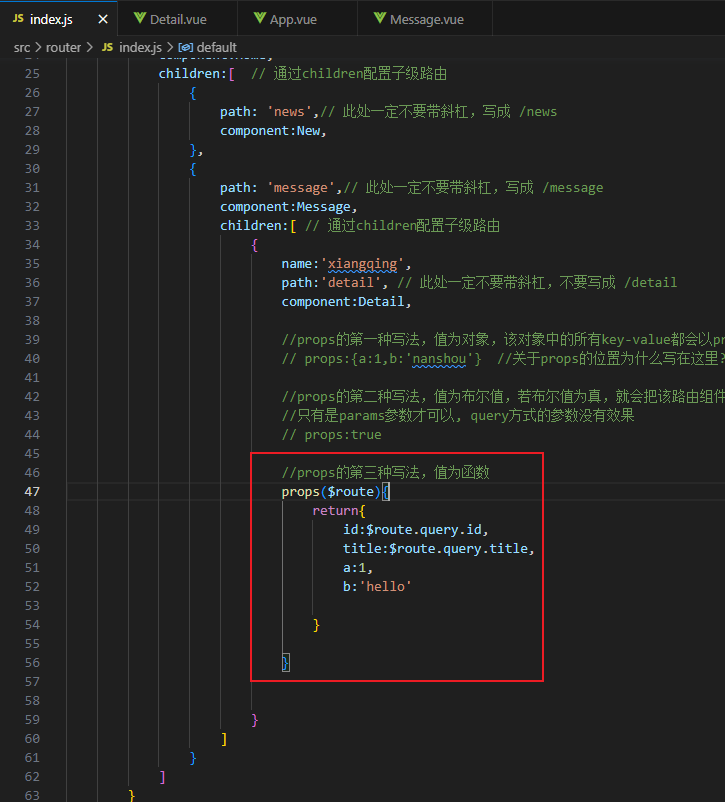The image size is (725, 802).
Task: Click line number 56
Action: (x=32, y=662)
